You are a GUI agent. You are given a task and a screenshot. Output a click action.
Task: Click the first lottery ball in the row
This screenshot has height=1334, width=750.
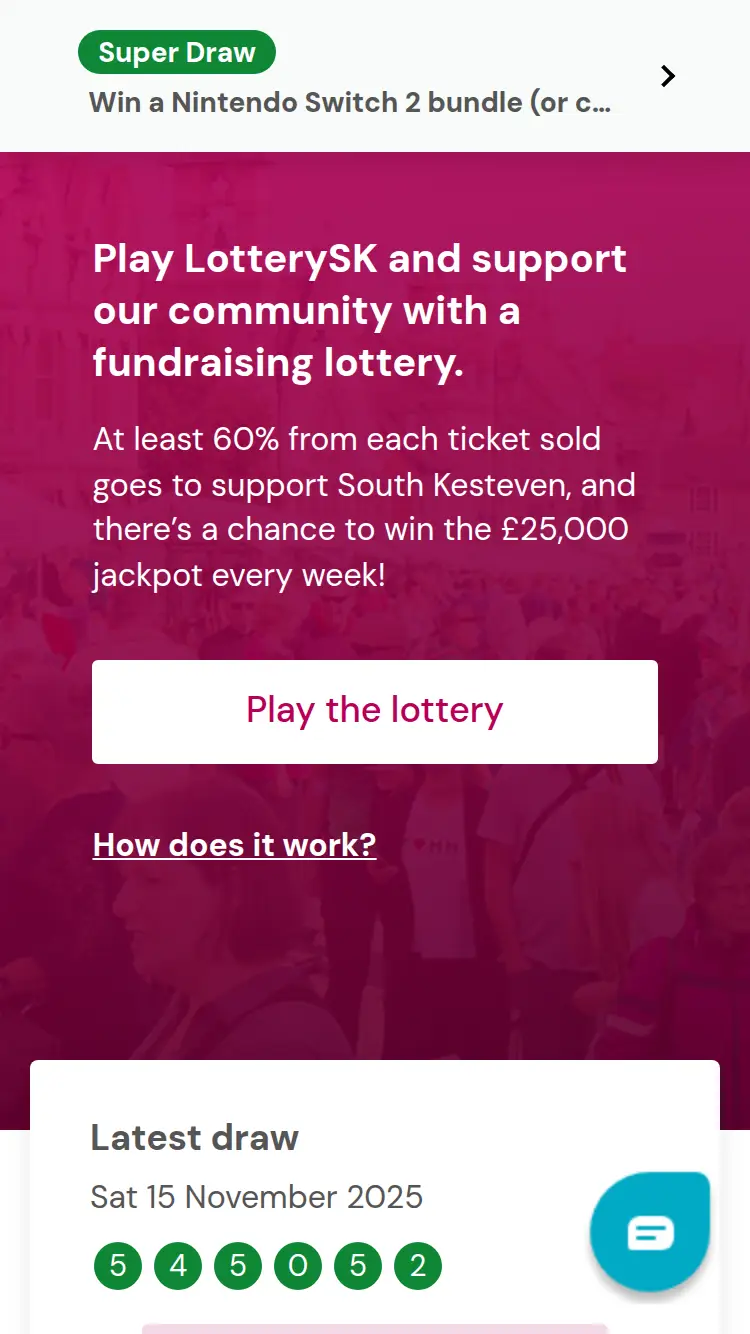pyautogui.click(x=118, y=1266)
